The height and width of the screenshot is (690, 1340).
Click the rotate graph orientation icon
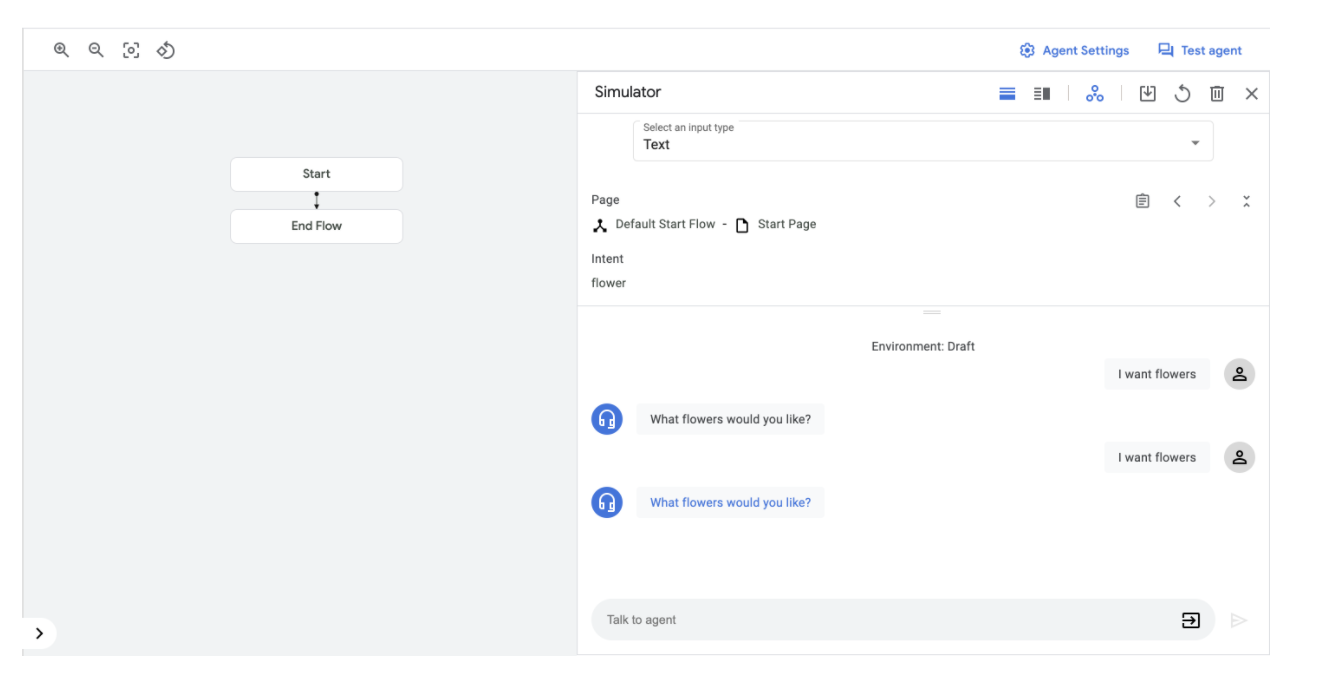pyautogui.click(x=166, y=49)
